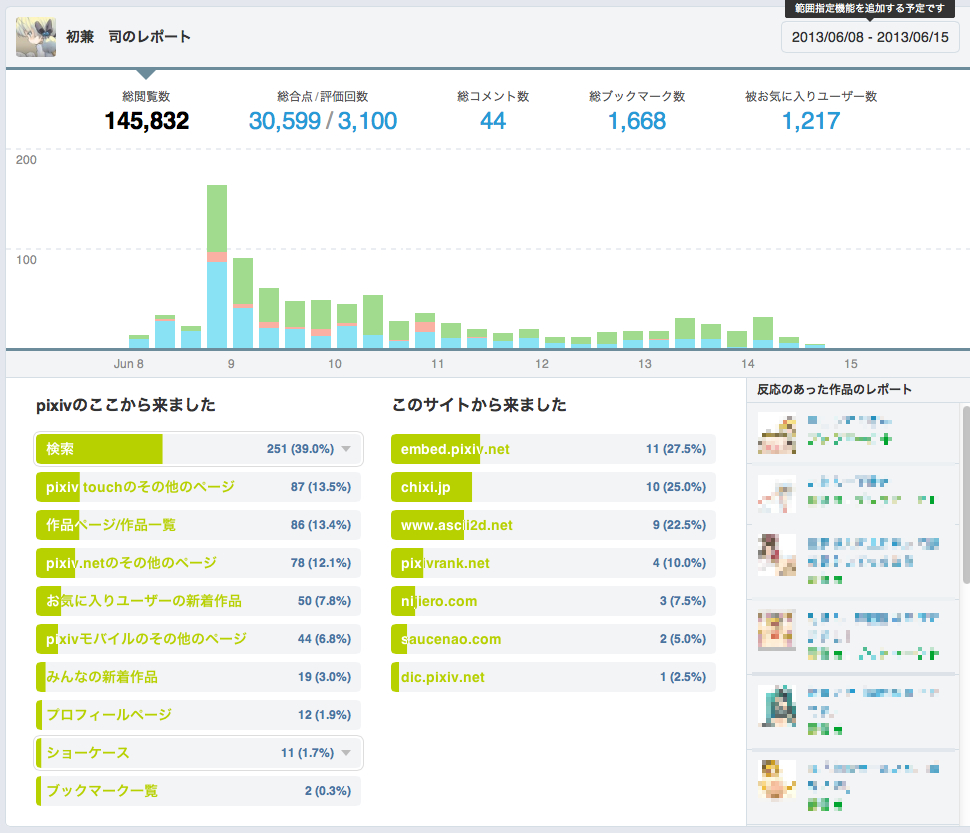Select the 総閲覧数 stat tab
This screenshot has width=970, height=833.
coord(146,111)
